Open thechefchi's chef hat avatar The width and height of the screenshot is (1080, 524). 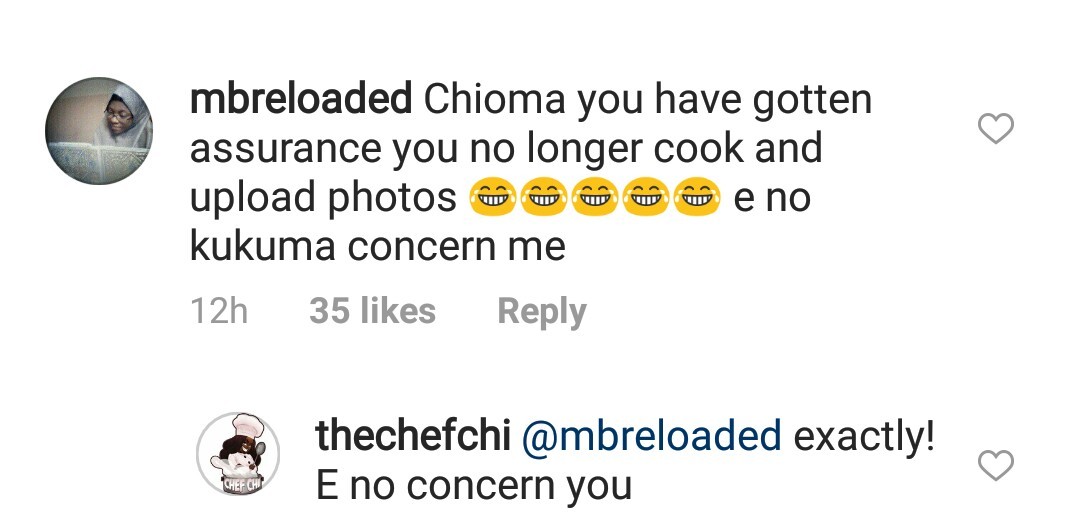click(238, 453)
